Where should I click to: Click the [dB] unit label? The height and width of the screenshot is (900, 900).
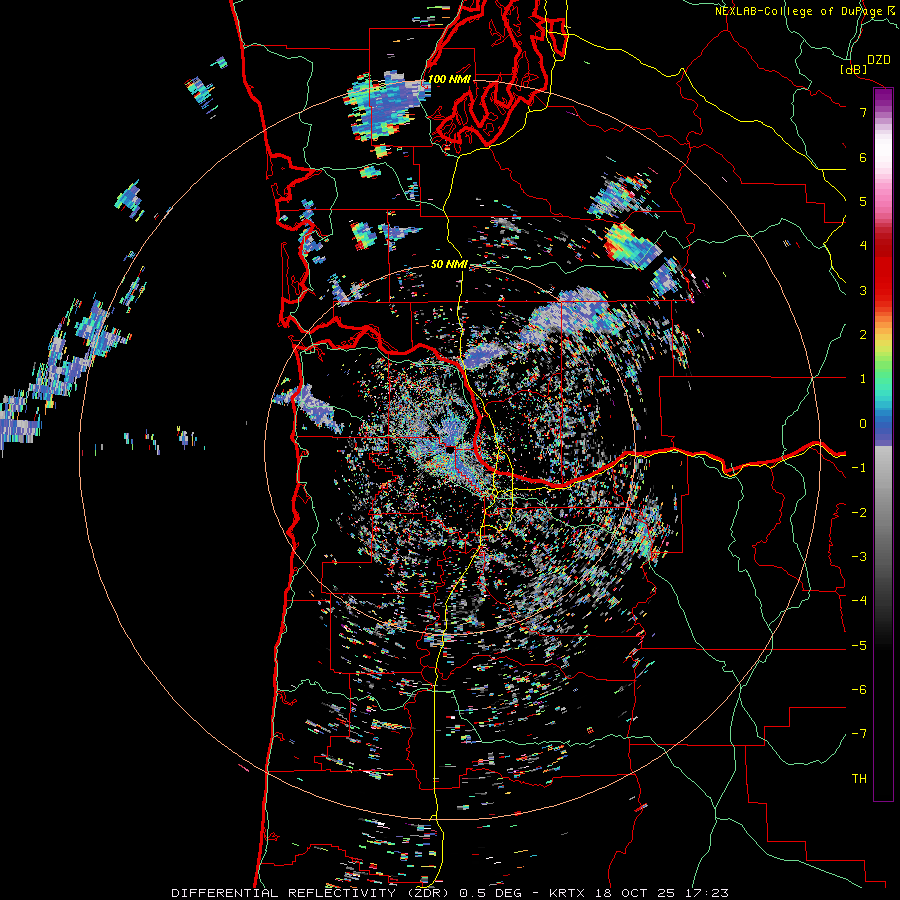(x=854, y=69)
